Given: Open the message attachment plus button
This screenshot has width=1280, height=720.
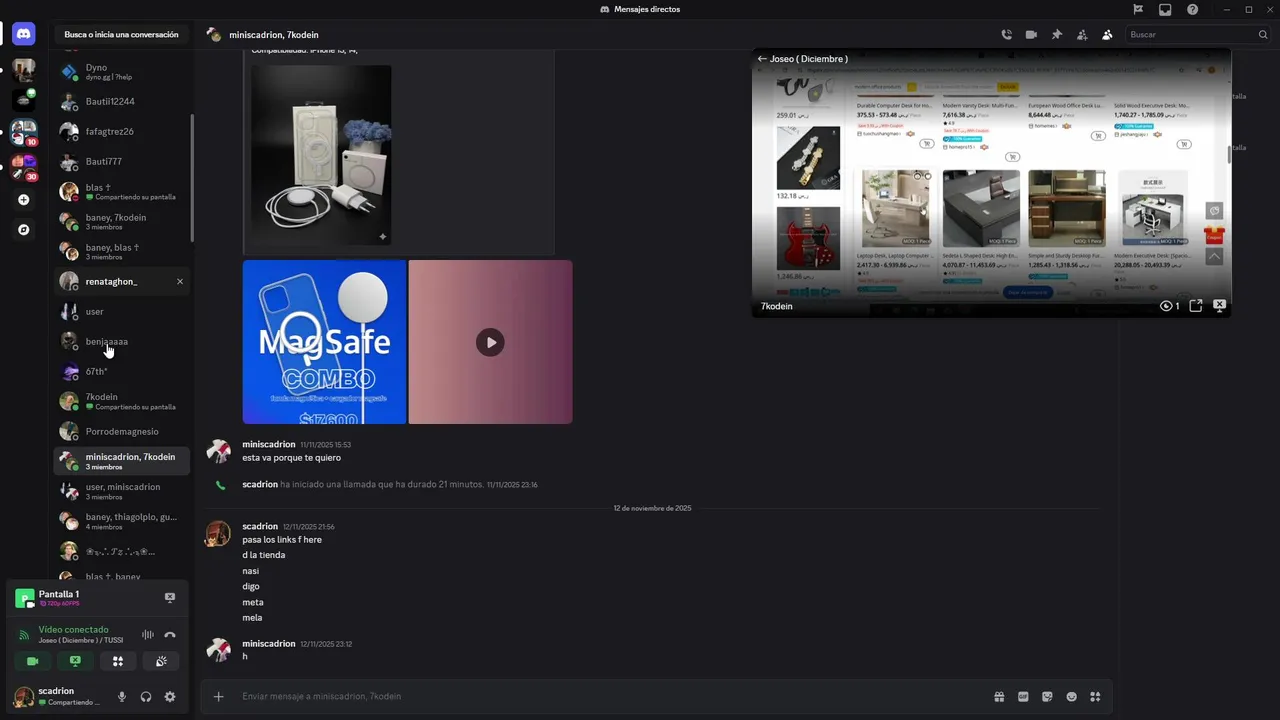Looking at the screenshot, I should click(x=219, y=696).
